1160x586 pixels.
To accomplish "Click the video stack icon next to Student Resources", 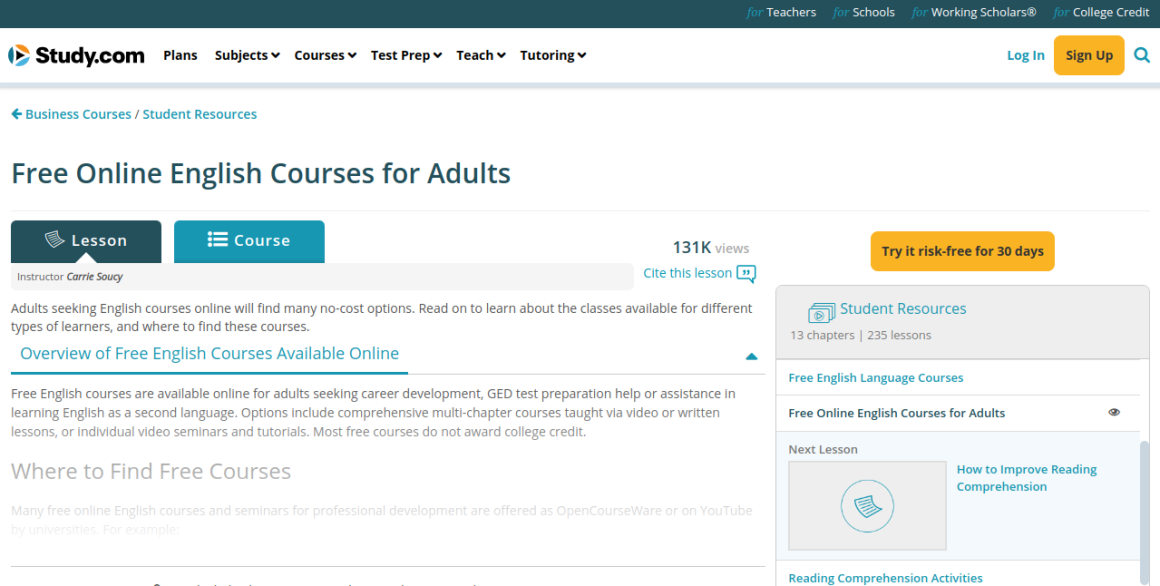I will click(821, 311).
